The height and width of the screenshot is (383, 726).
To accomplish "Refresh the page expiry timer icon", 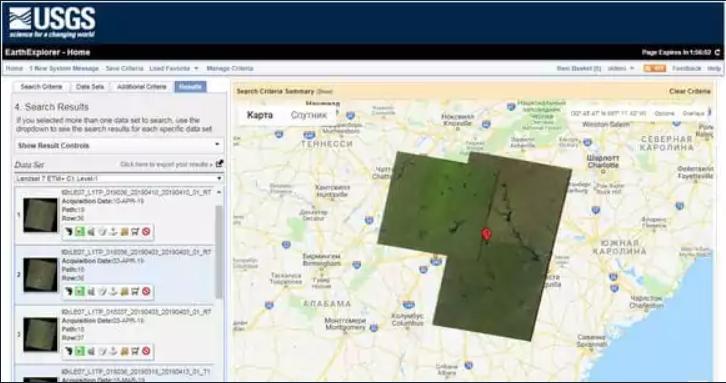I will click(718, 52).
